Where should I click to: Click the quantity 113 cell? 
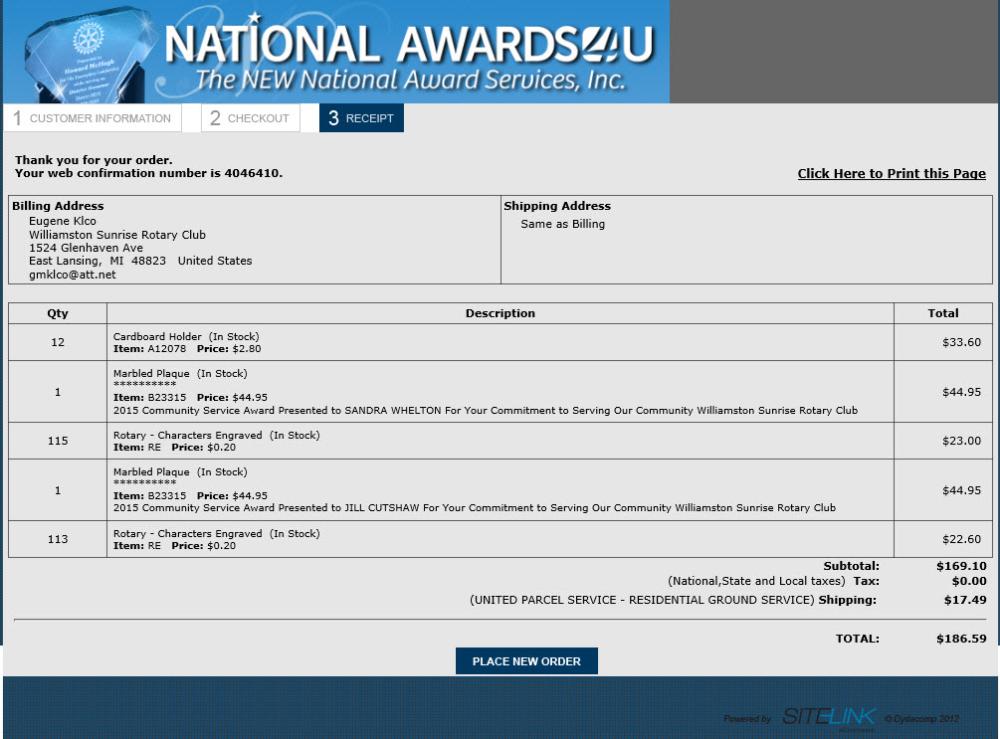coord(57,539)
